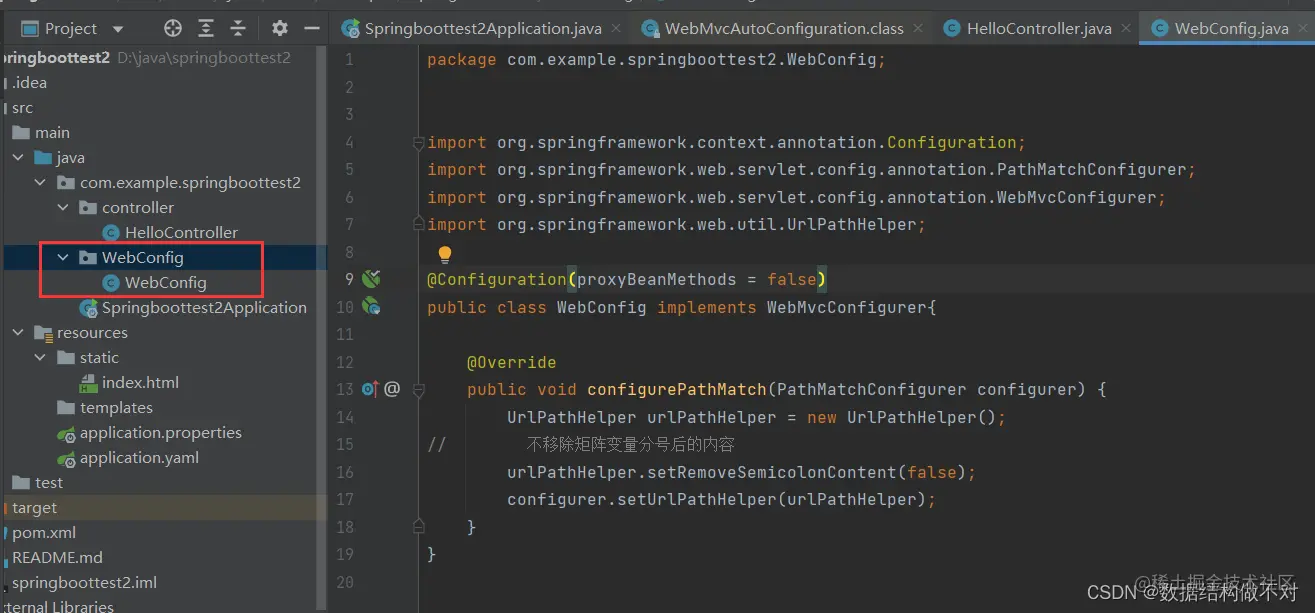Select the springboottest2 project root
This screenshot has width=1315, height=613.
coord(55,58)
